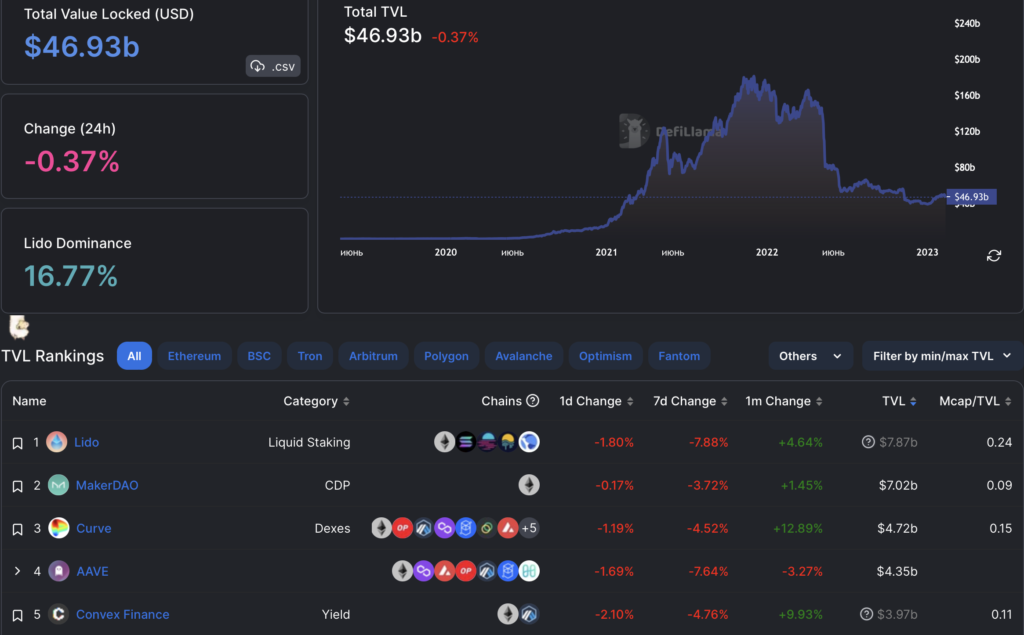Open Filter by min/max TVL dropdown
Image resolution: width=1024 pixels, height=635 pixels.
click(x=942, y=356)
